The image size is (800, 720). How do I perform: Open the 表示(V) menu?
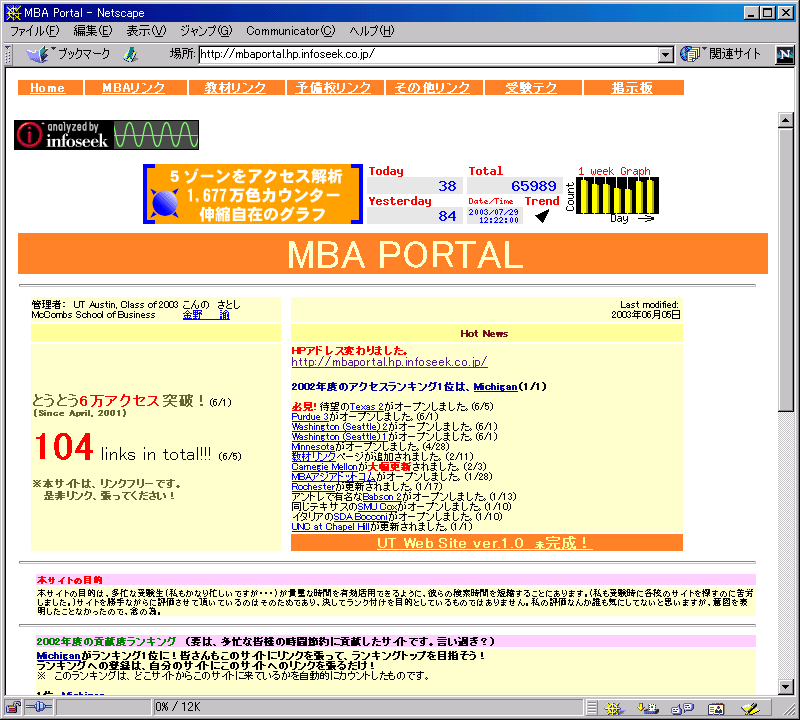tap(146, 31)
